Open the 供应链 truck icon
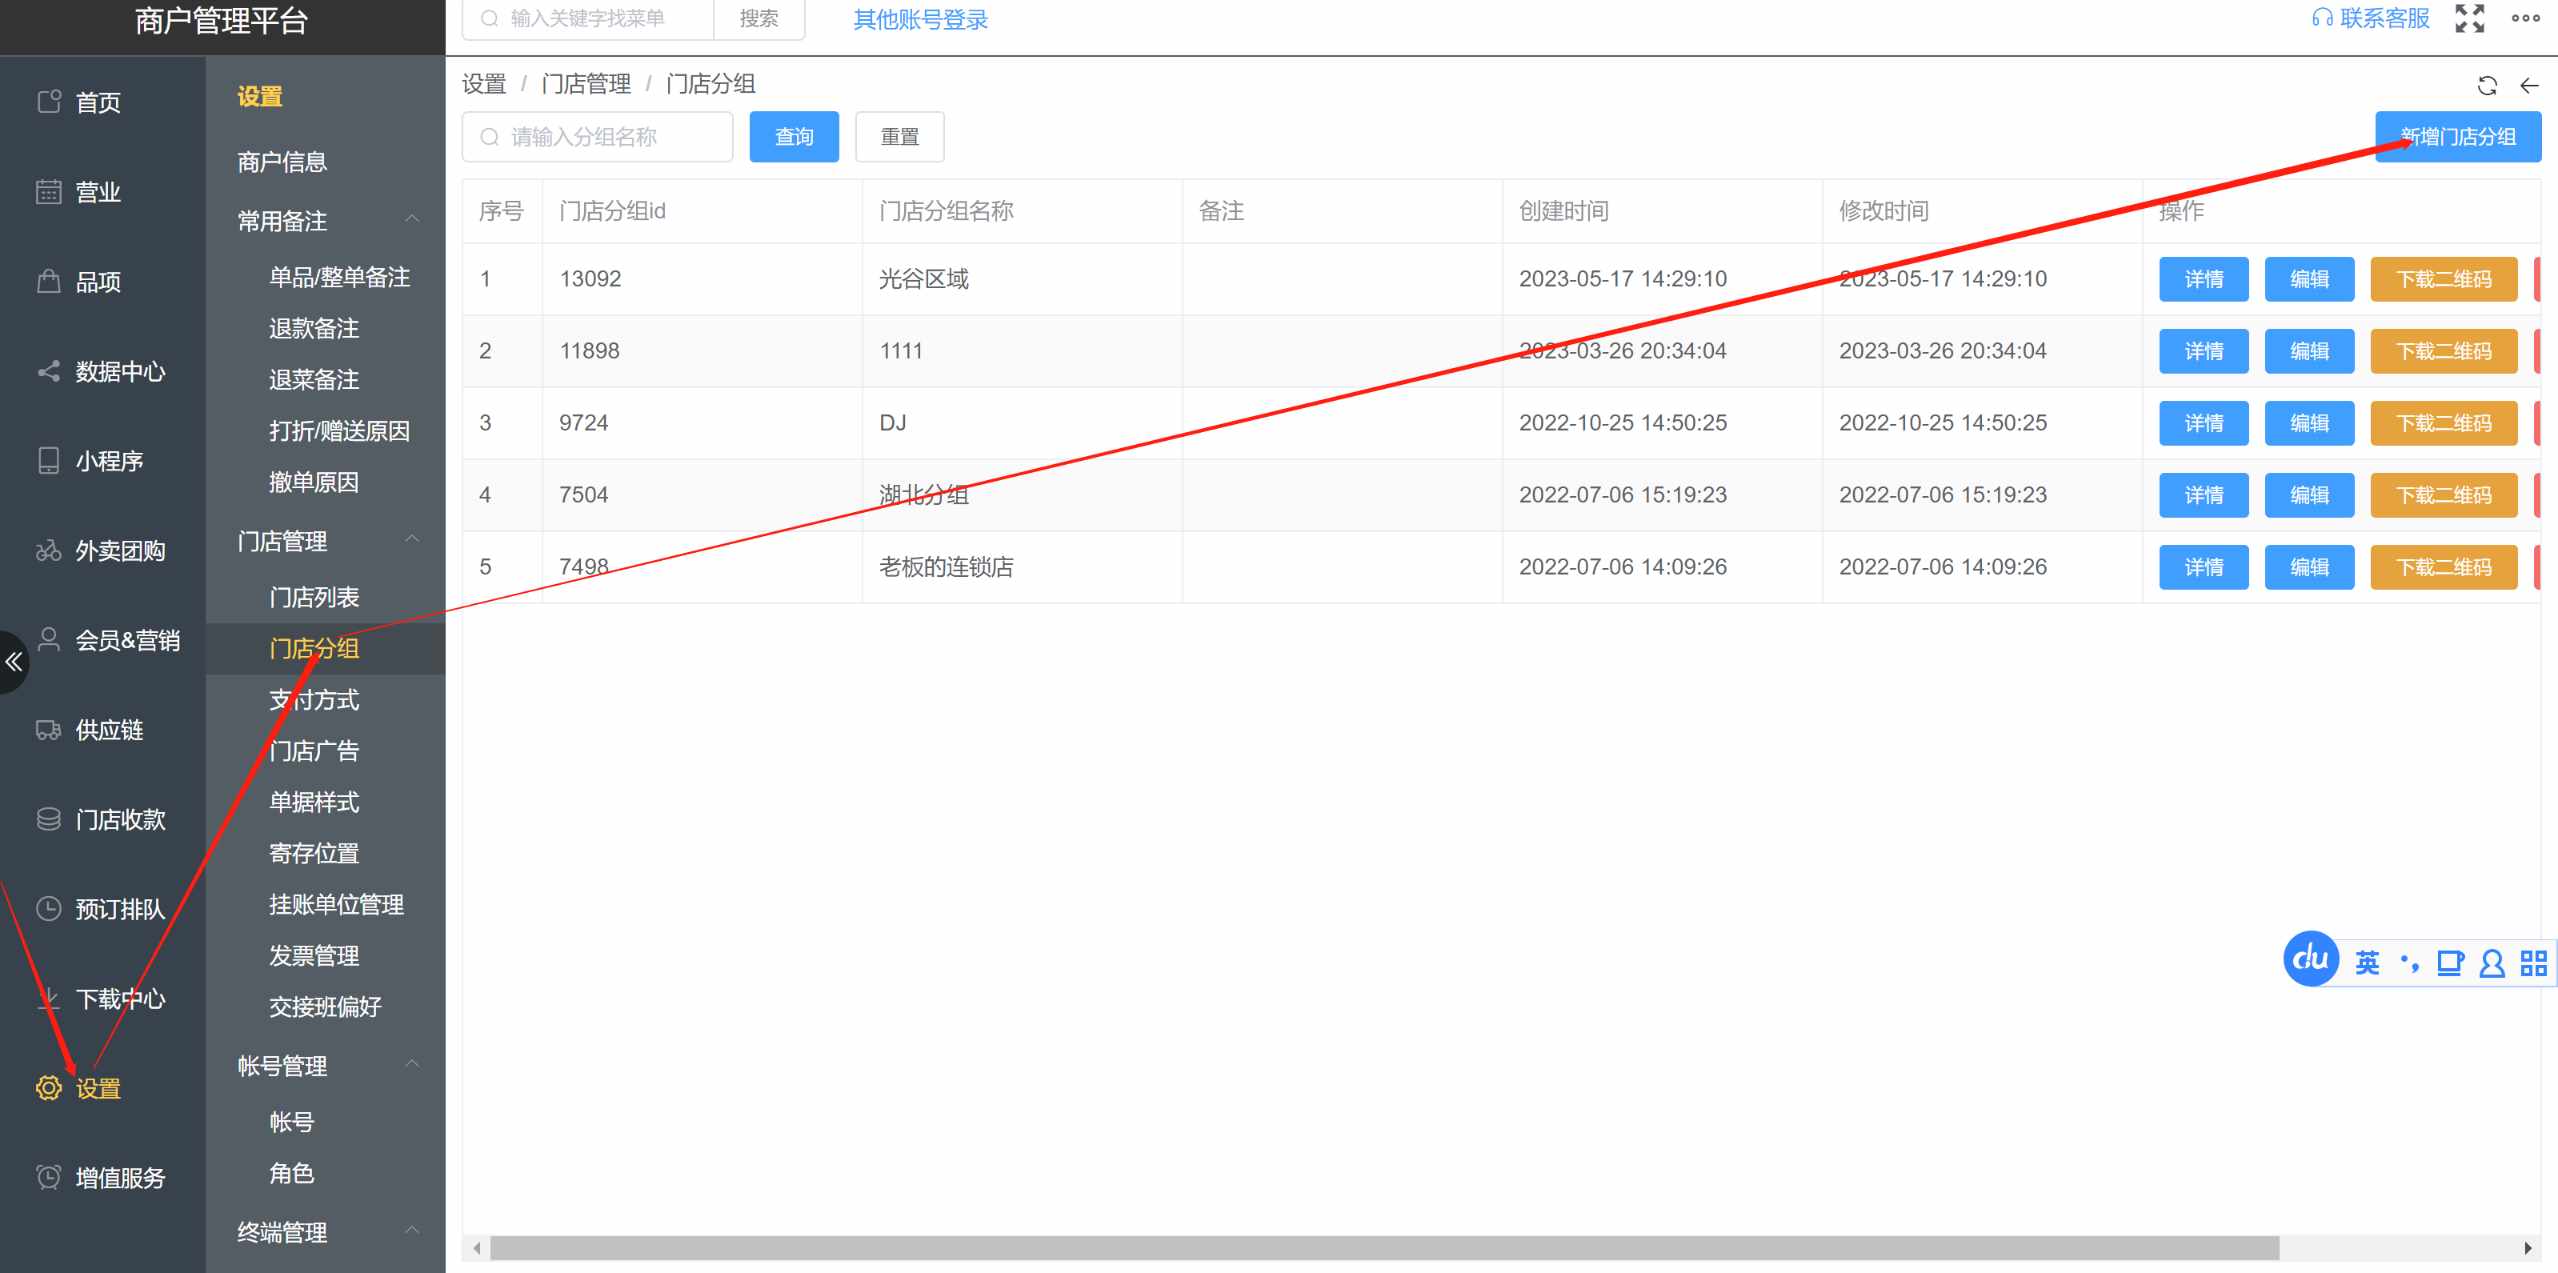 [49, 729]
